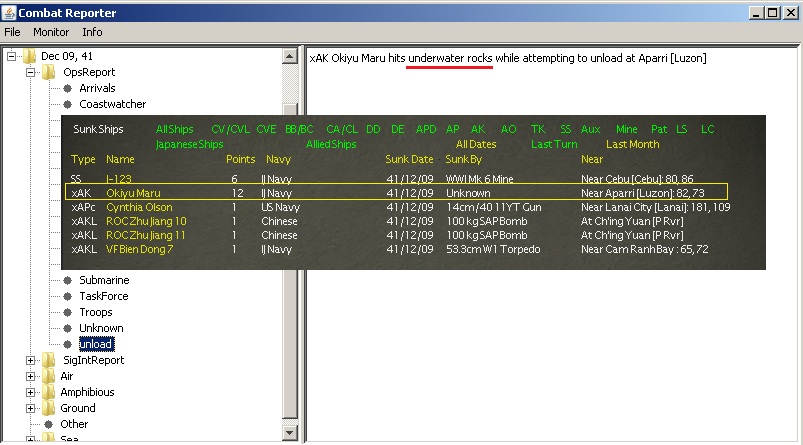Click the Points column header
Viewport: 803px width, 445px height.
(x=241, y=159)
